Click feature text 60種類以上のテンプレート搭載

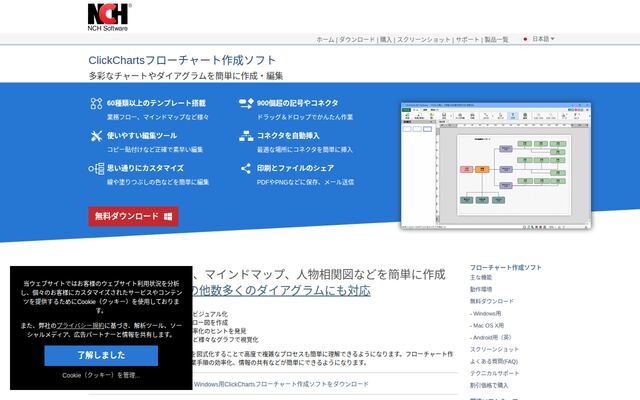pos(156,103)
